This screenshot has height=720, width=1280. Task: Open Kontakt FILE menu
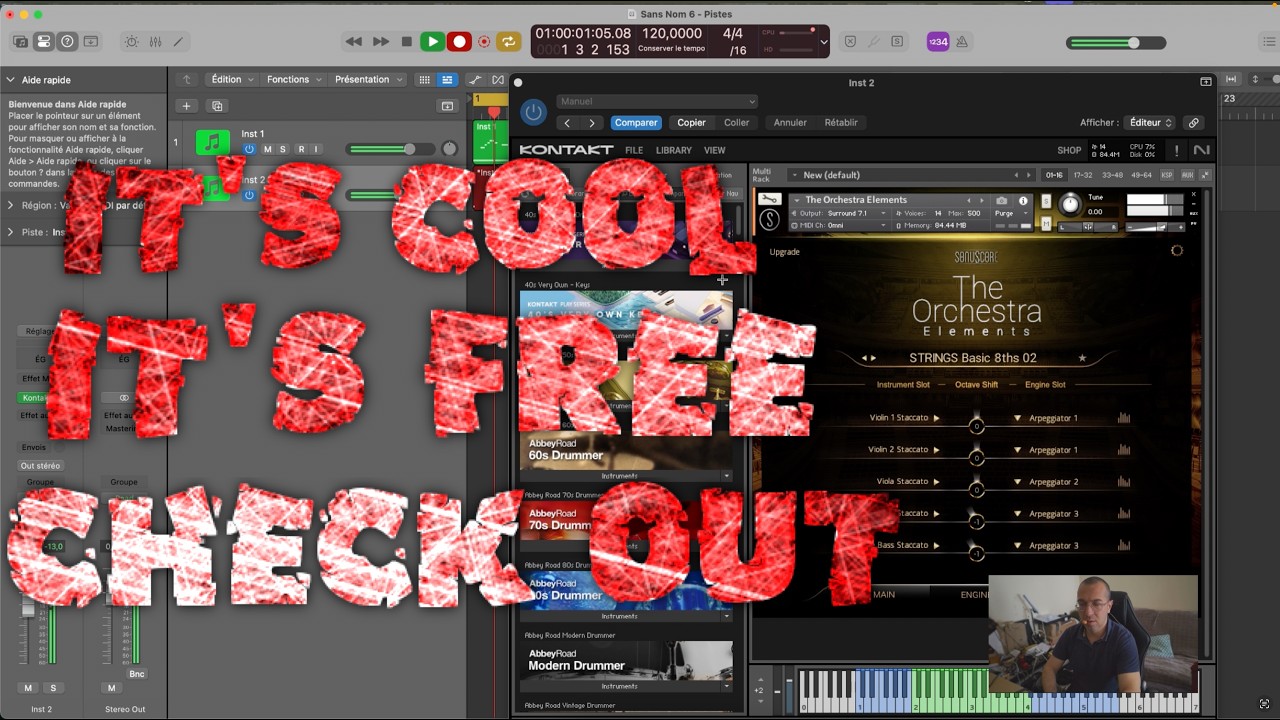(x=634, y=150)
